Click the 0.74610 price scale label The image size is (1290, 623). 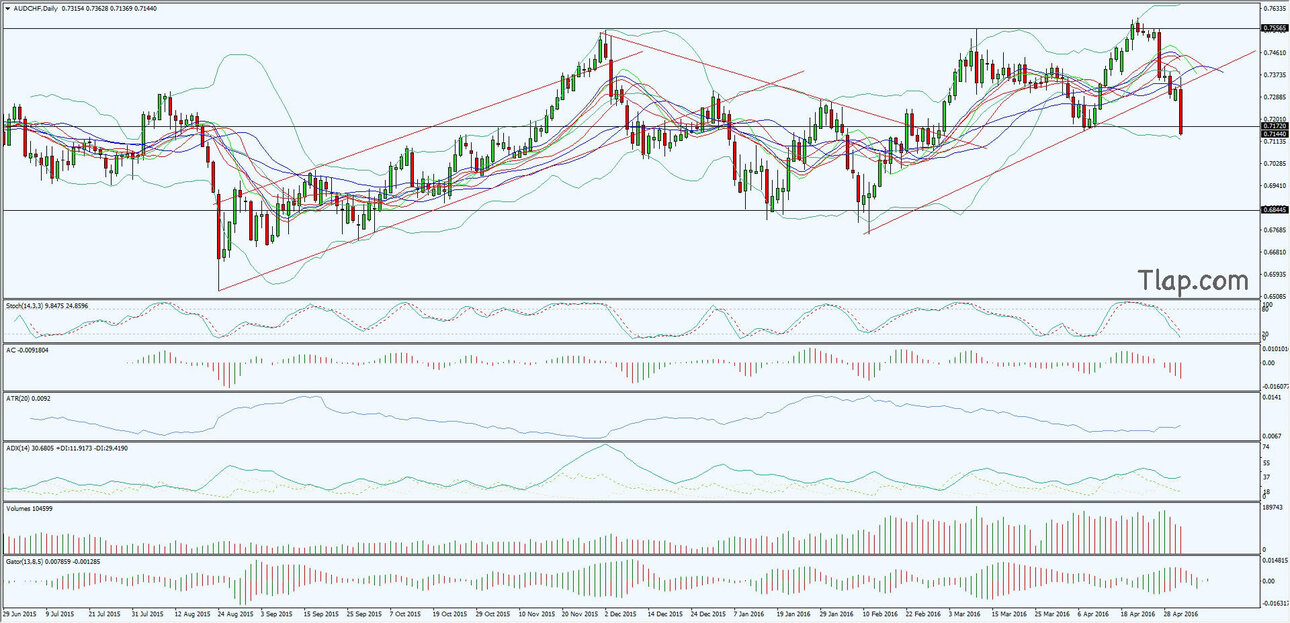click(x=1274, y=53)
